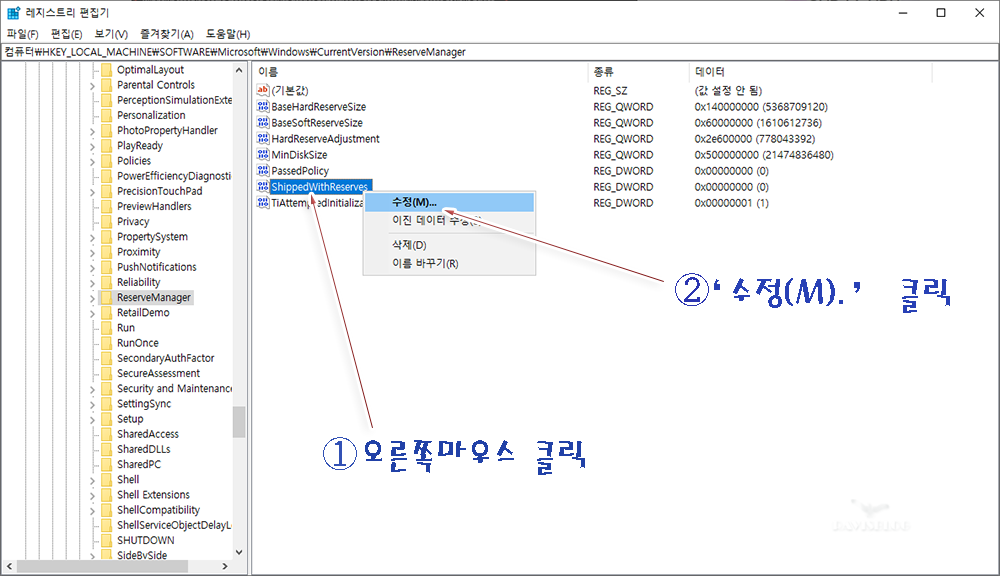Choose 이름 바꾸기(R) in the context menu
1000x576 pixels.
(449, 263)
